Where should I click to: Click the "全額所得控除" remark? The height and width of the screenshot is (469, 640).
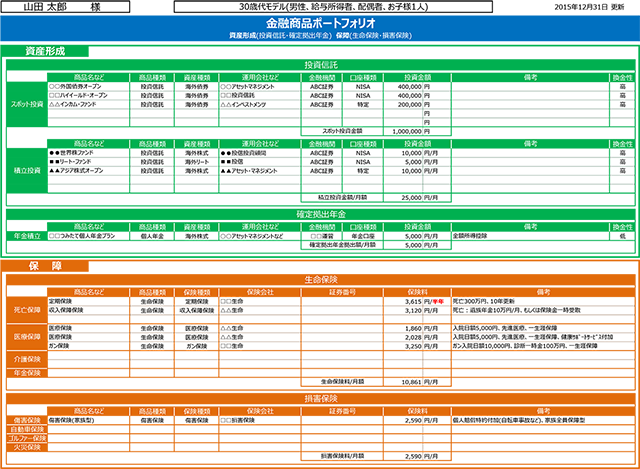pos(469,236)
